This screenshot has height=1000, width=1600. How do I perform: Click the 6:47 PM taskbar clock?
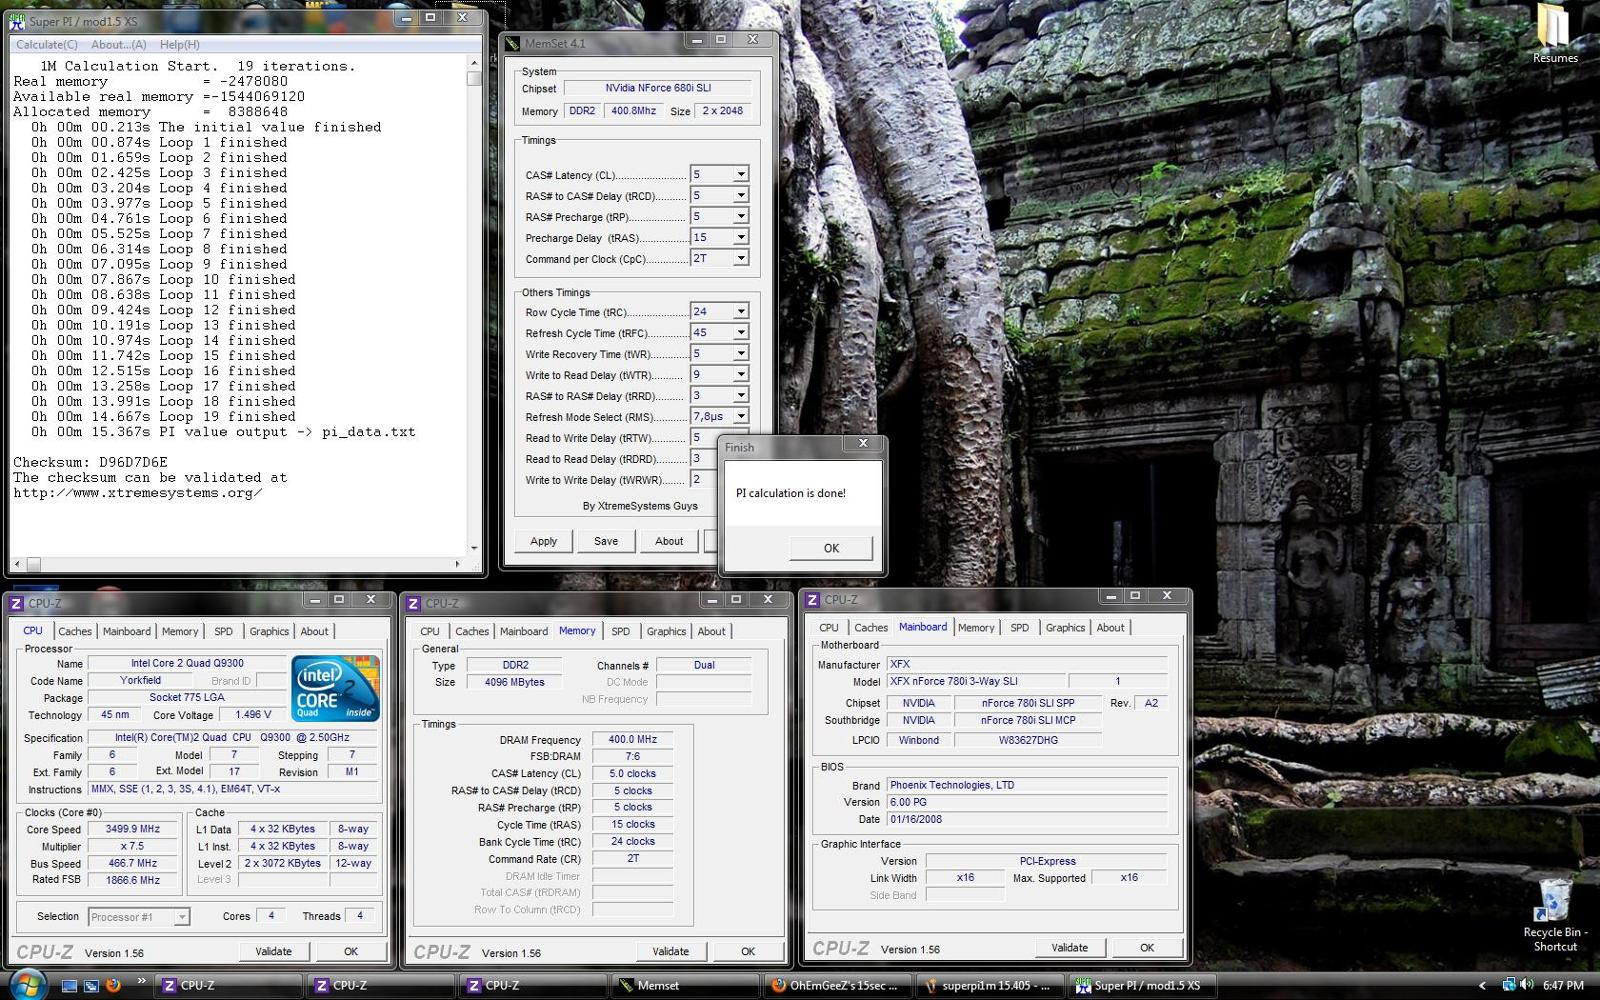click(x=1563, y=985)
